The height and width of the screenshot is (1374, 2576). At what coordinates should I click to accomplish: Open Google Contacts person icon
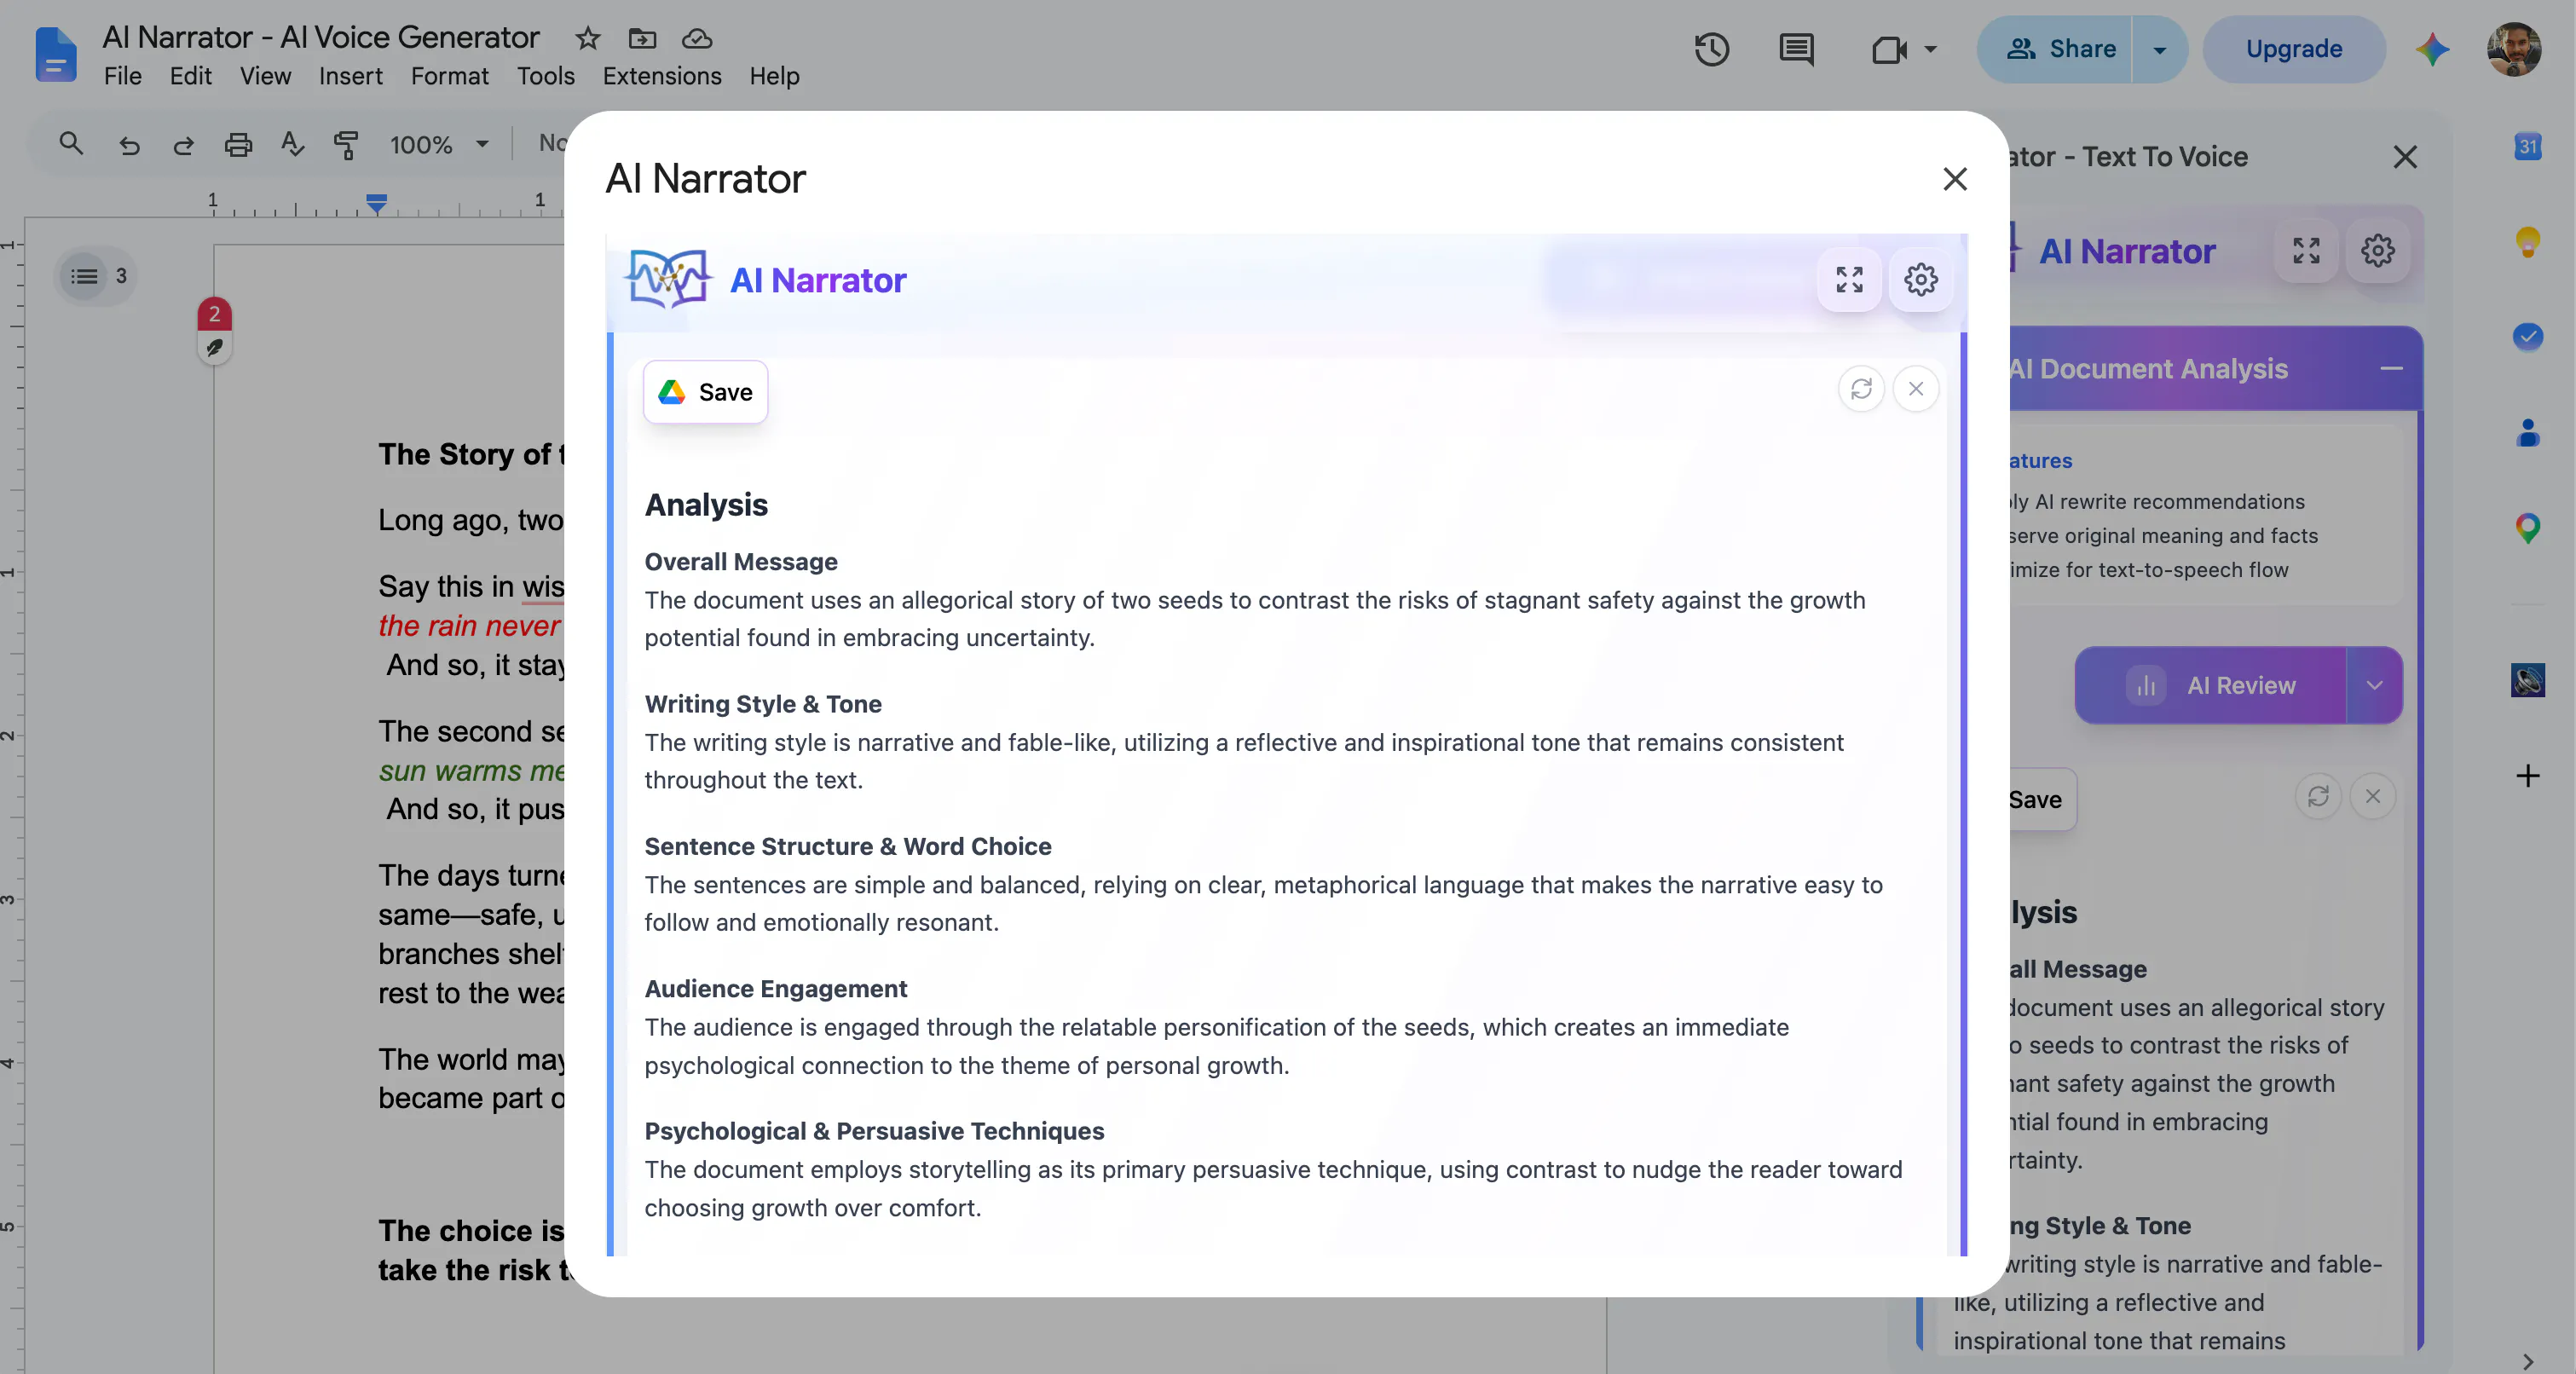2528,432
